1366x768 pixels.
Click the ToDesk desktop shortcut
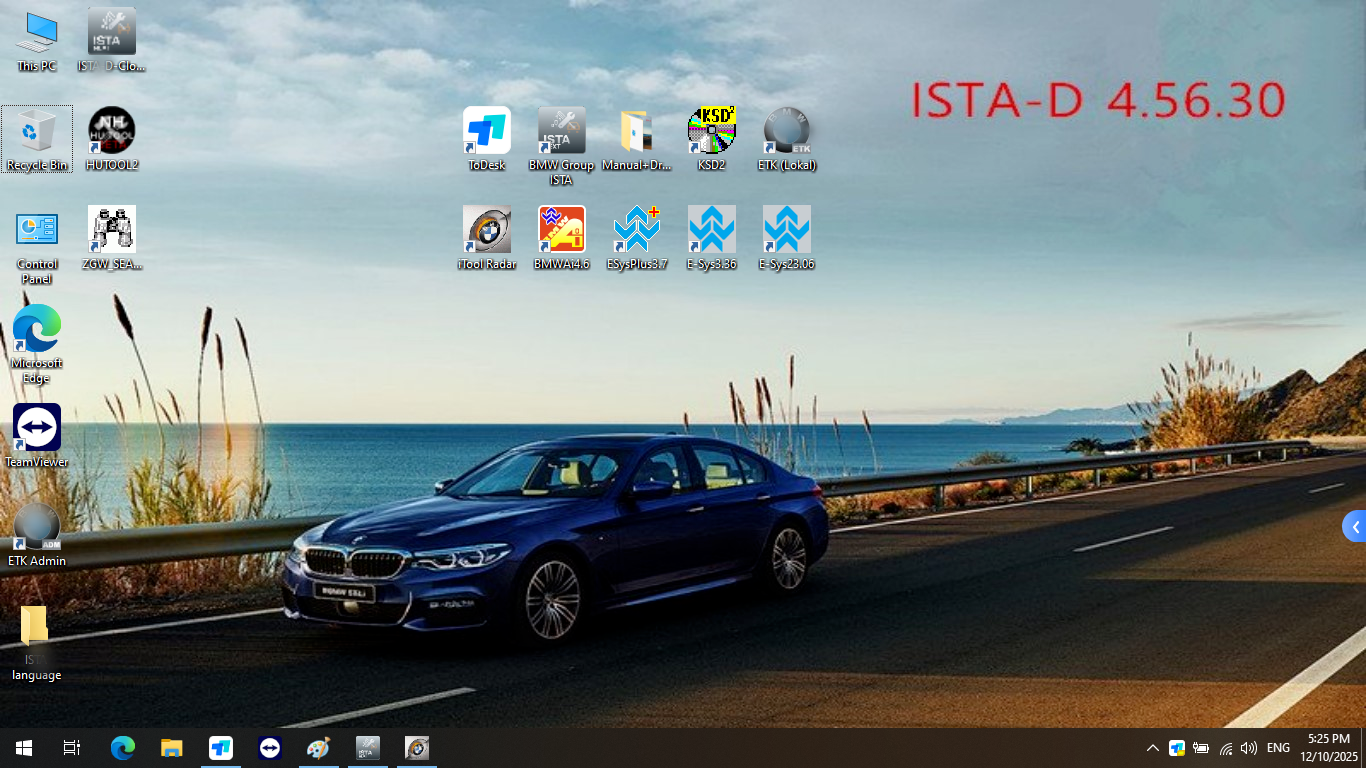tap(487, 132)
